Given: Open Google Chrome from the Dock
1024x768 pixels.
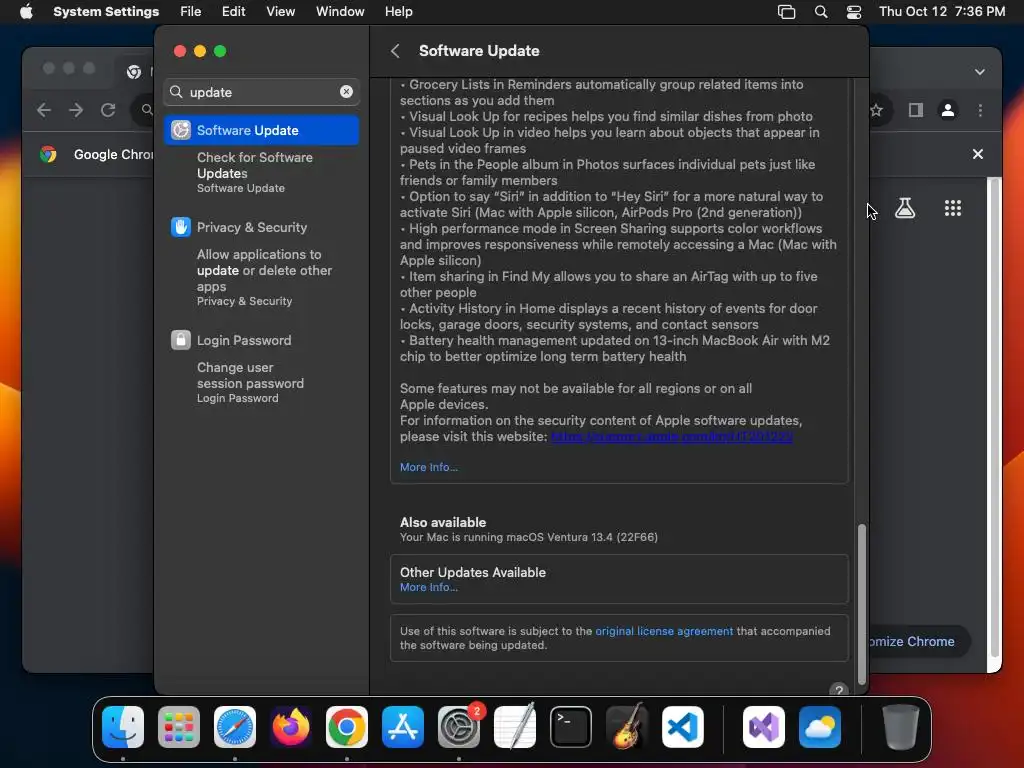Looking at the screenshot, I should pyautogui.click(x=347, y=727).
